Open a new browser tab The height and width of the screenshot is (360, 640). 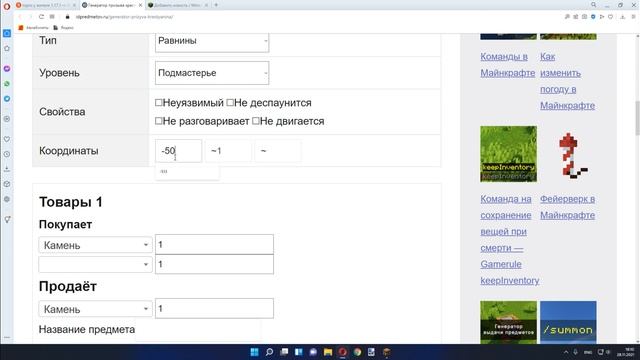216,5
